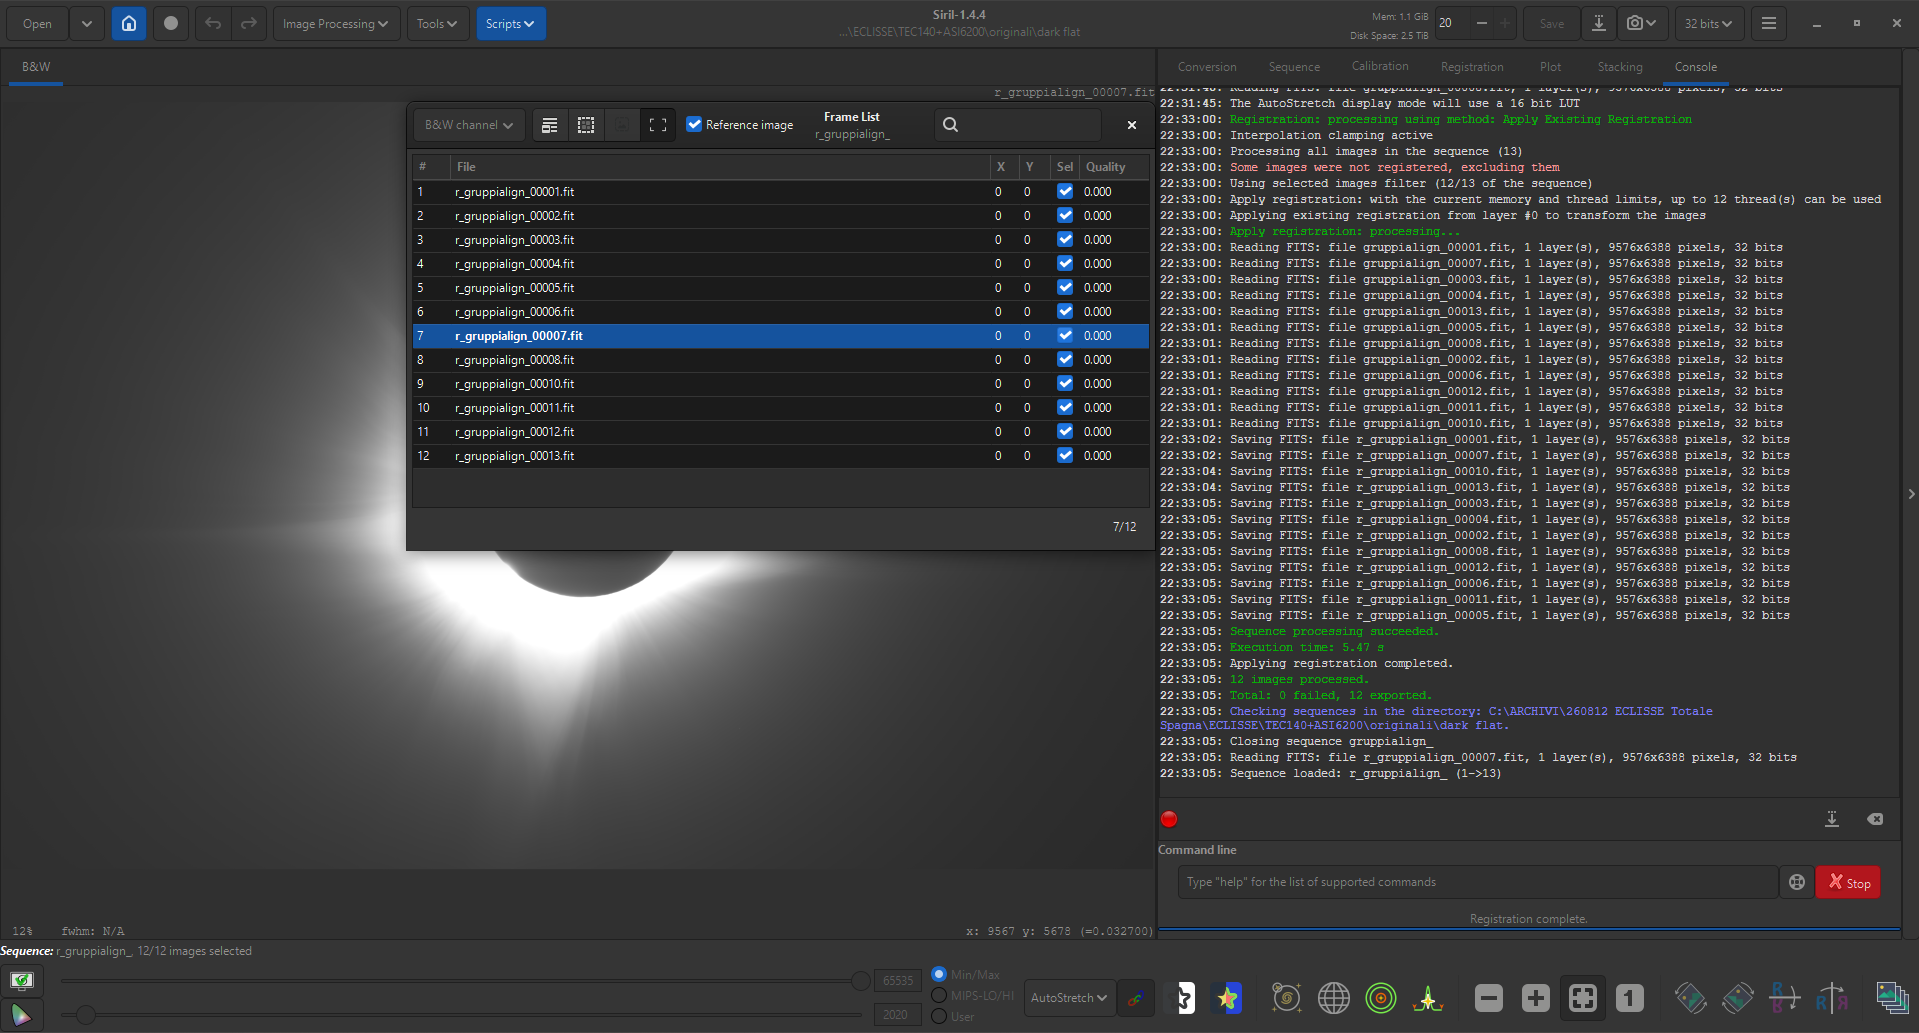The image size is (1919, 1033).
Task: Adjust the lower display cutoff slider handle
Action: coord(86,1015)
